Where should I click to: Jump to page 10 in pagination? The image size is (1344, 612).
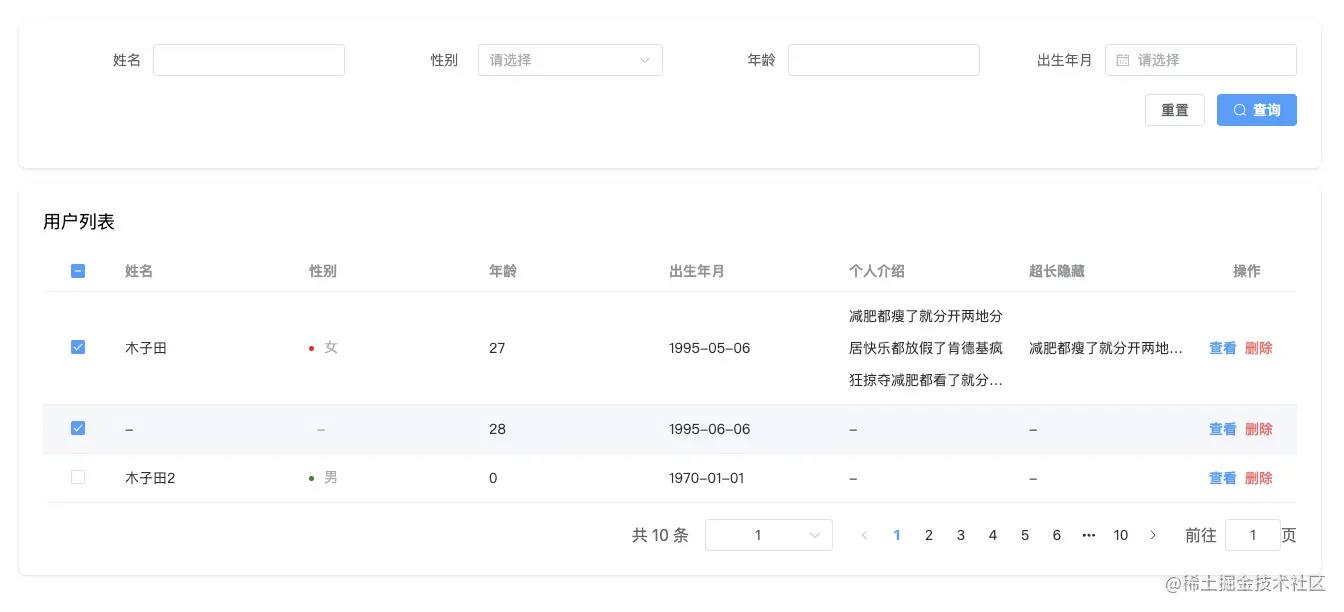(1121, 535)
